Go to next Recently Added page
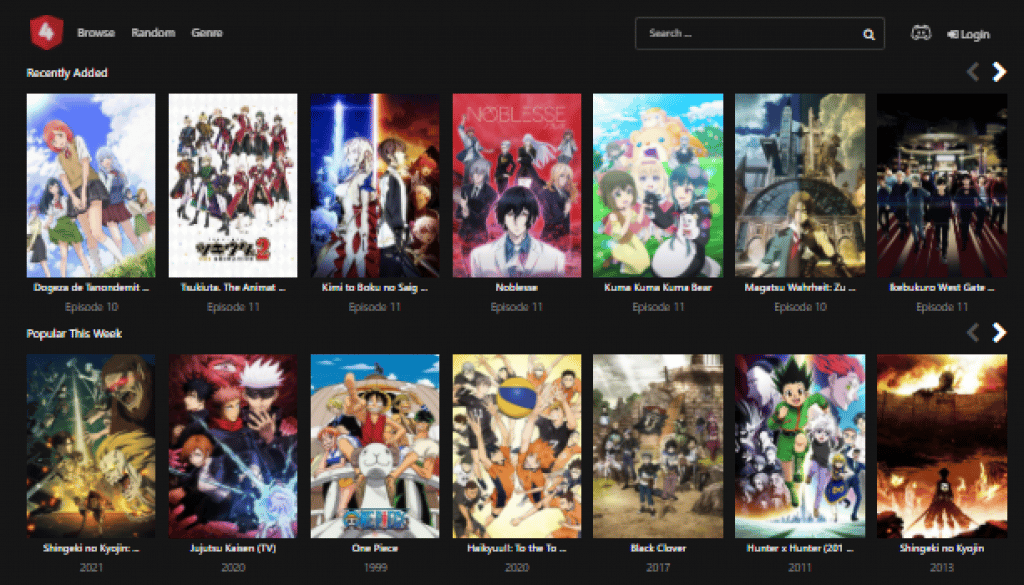 coord(999,72)
